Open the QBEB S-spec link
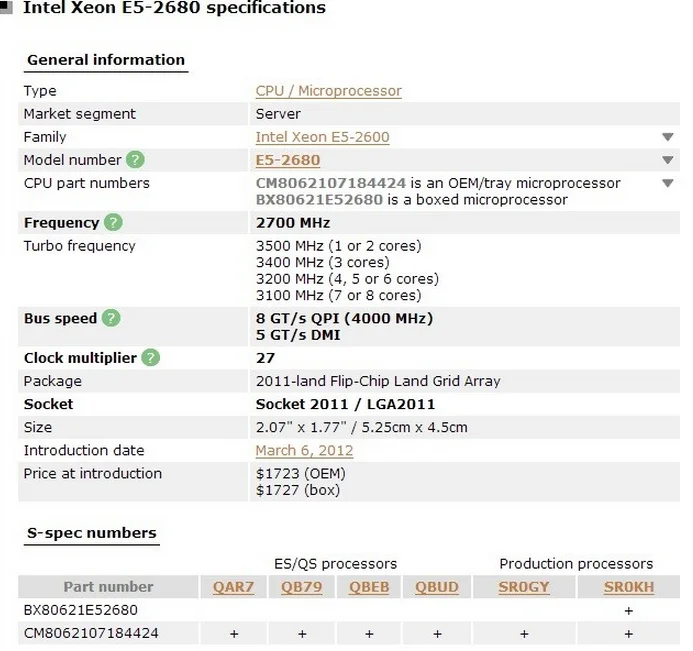The width and height of the screenshot is (693, 651). click(369, 587)
